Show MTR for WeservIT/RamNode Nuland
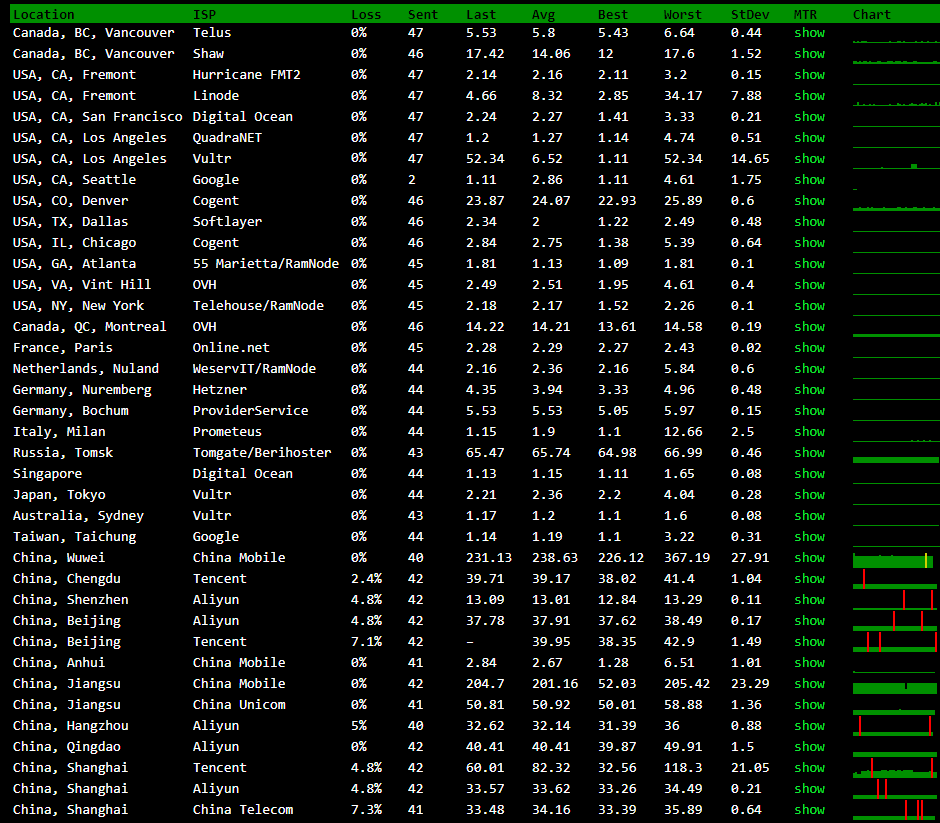This screenshot has height=823, width=940. point(809,369)
